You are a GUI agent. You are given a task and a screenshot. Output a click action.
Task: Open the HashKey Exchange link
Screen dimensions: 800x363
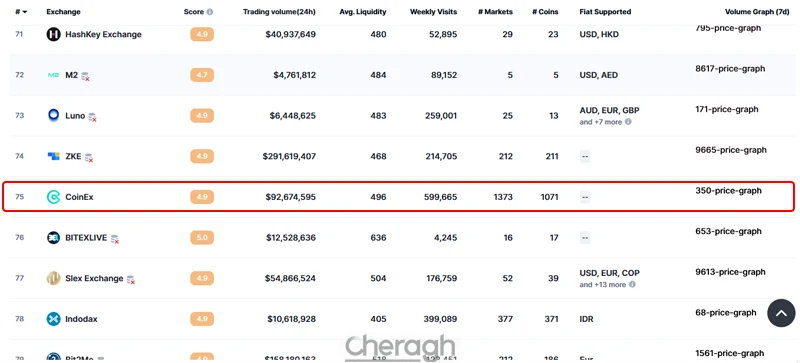coord(104,34)
